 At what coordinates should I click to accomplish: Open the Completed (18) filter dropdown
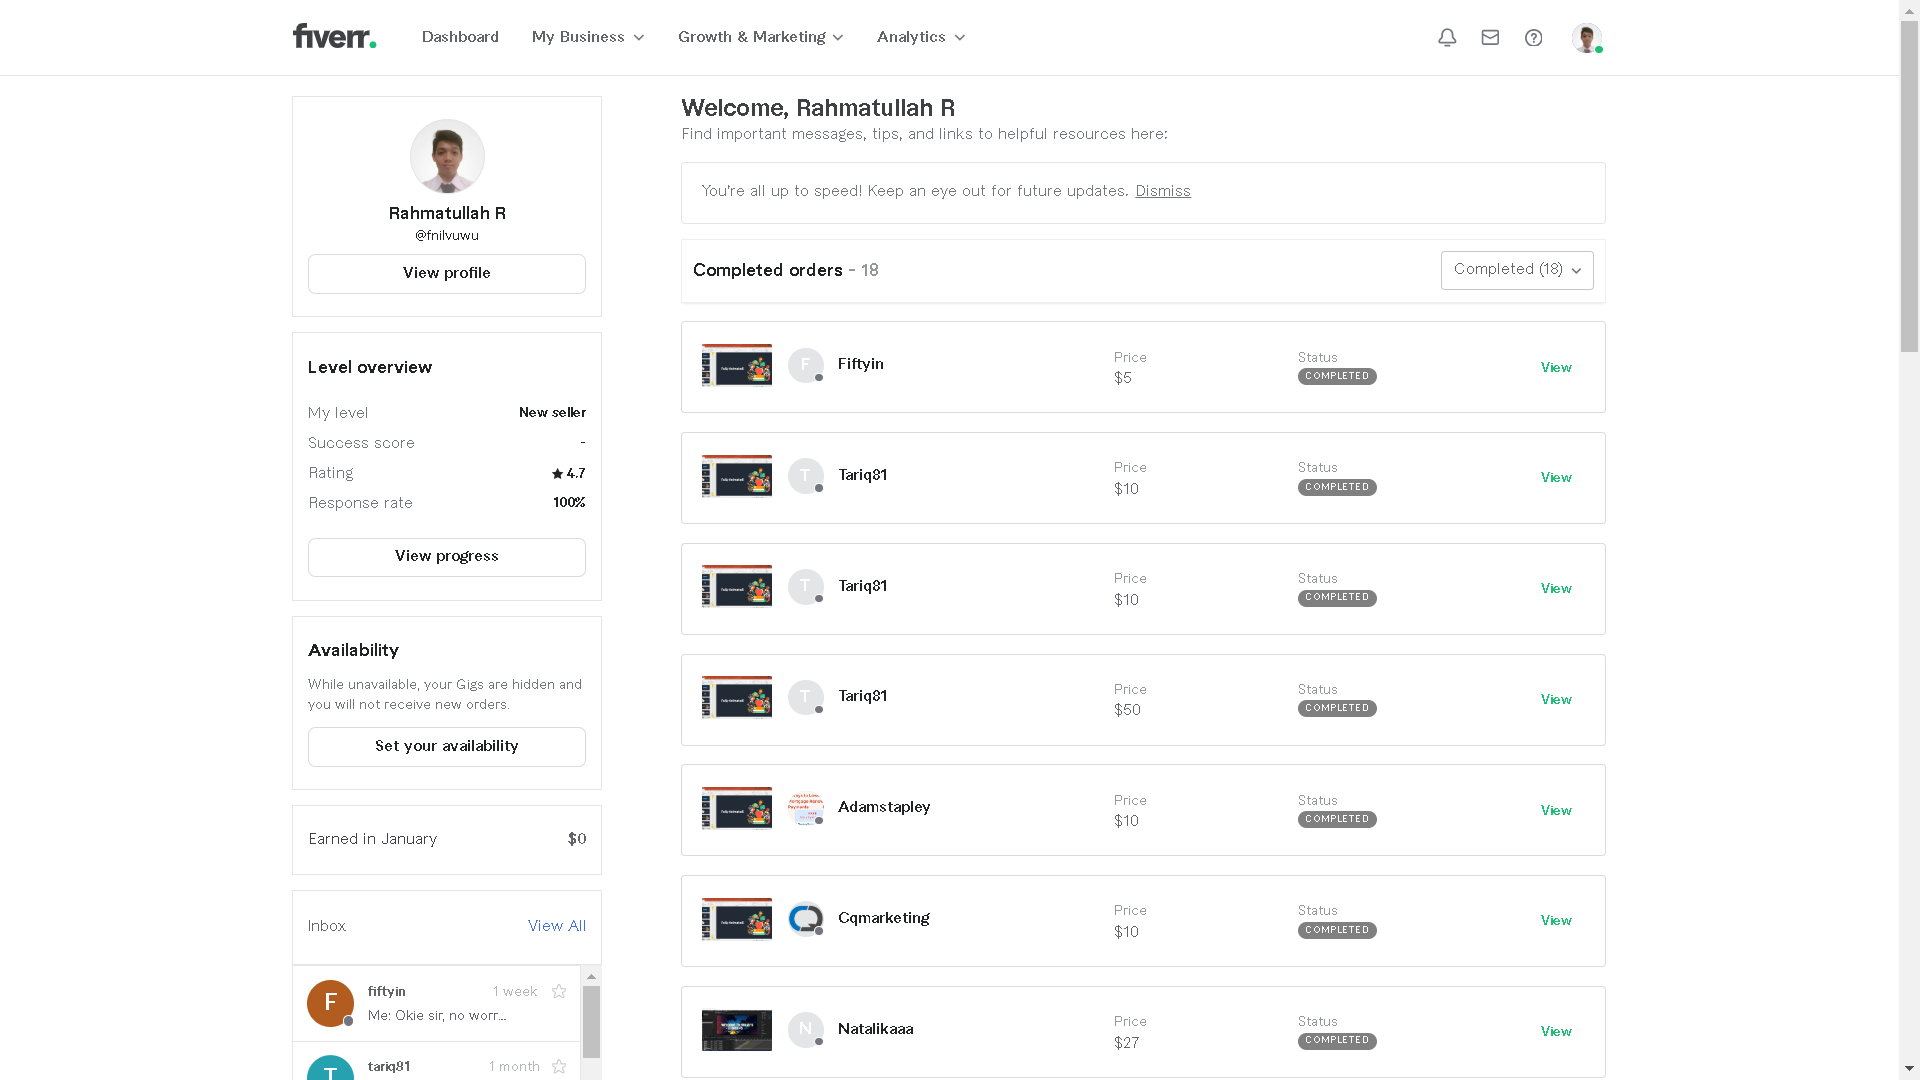1516,270
